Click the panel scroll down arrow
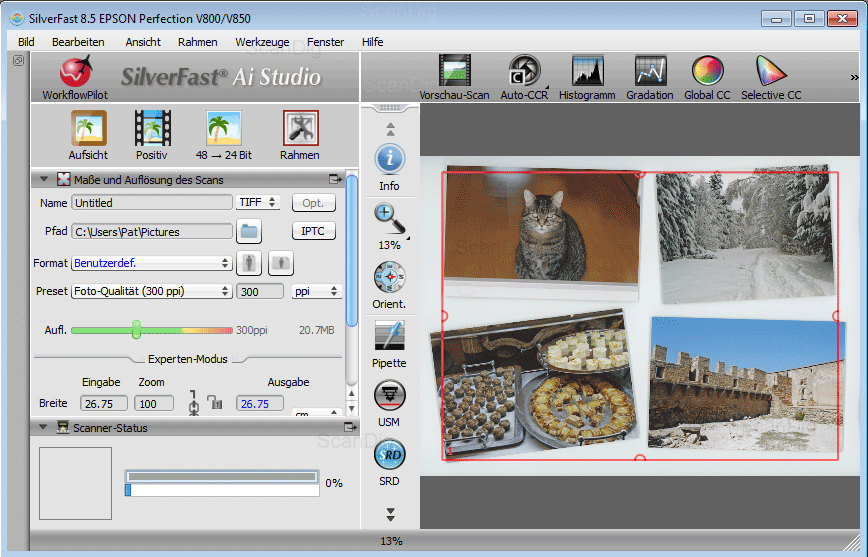This screenshot has height=557, width=868. pyautogui.click(x=352, y=409)
